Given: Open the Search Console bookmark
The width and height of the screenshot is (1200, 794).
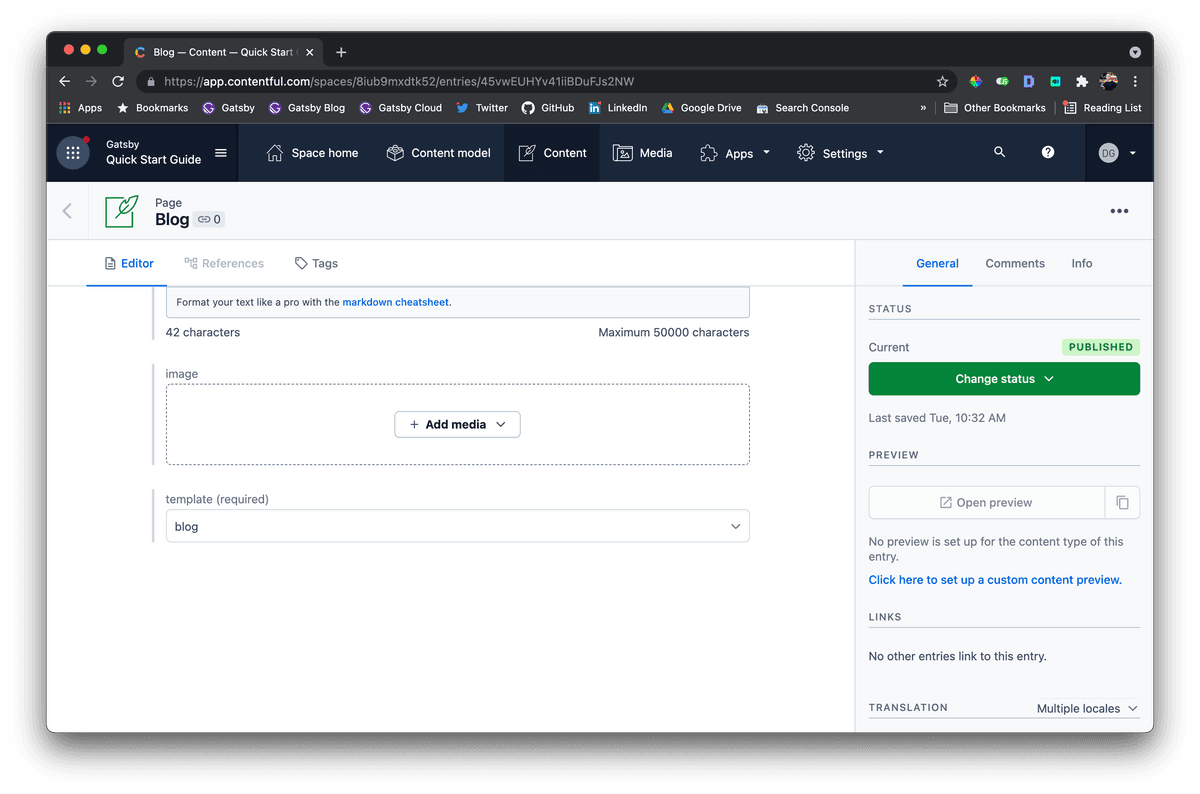Looking at the screenshot, I should coord(802,108).
